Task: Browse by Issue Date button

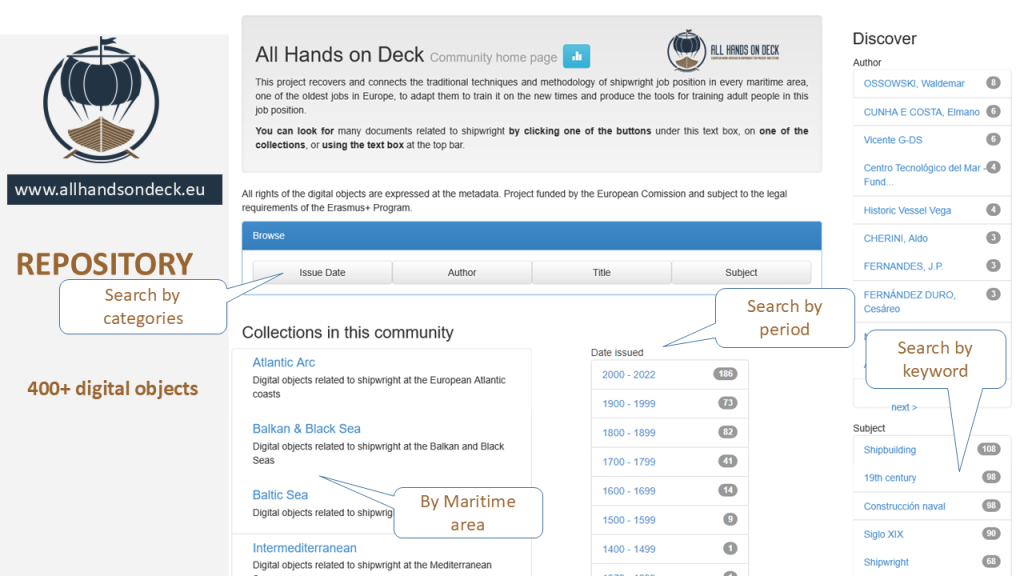Action: pos(322,272)
